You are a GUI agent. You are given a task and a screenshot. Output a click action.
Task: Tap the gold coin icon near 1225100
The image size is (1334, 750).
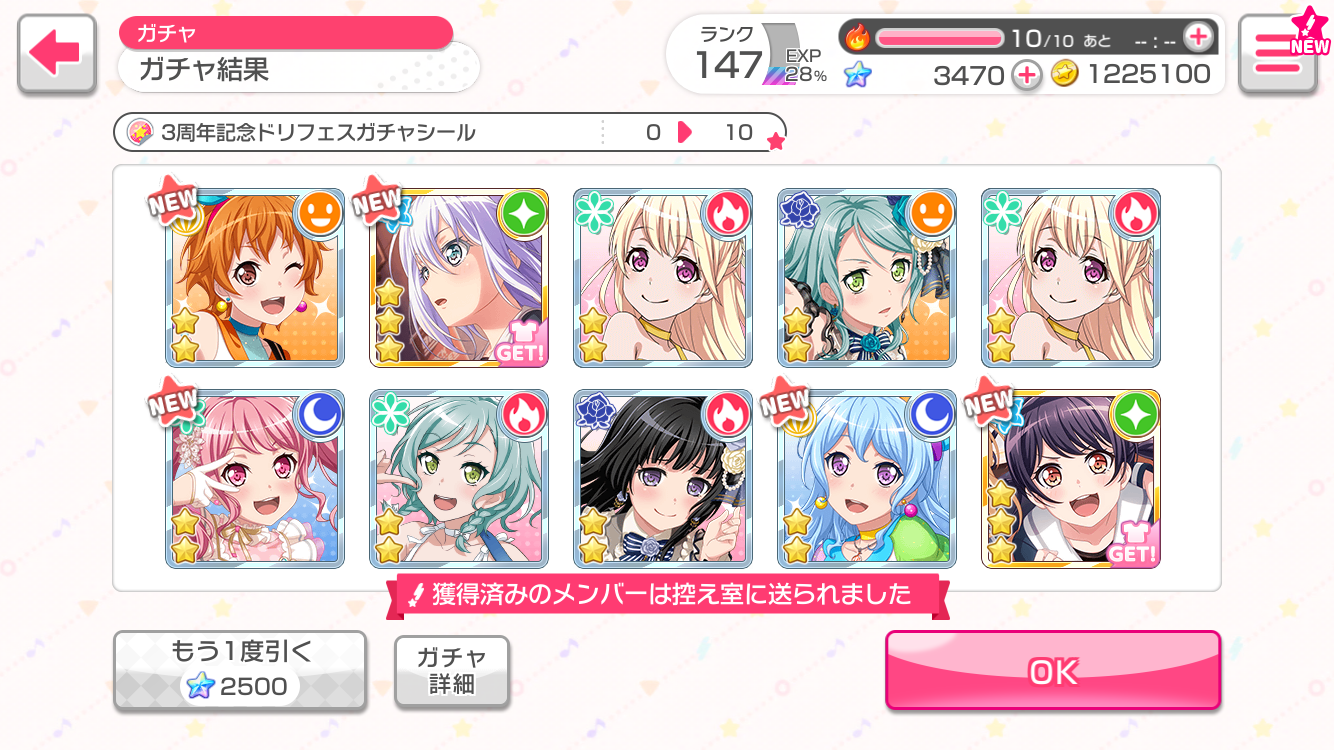click(1065, 74)
